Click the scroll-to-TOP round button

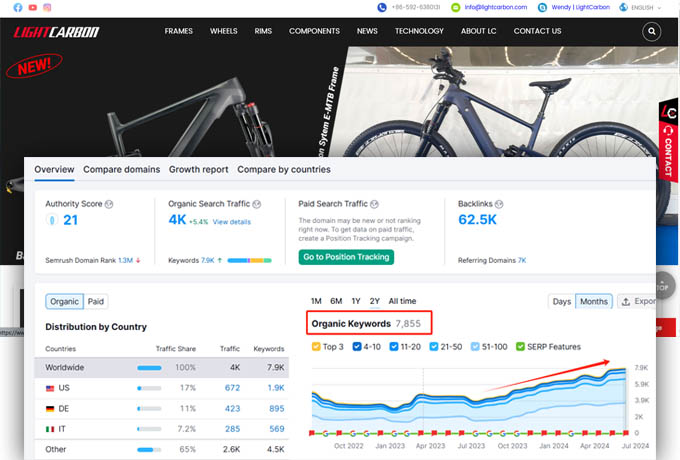662,285
